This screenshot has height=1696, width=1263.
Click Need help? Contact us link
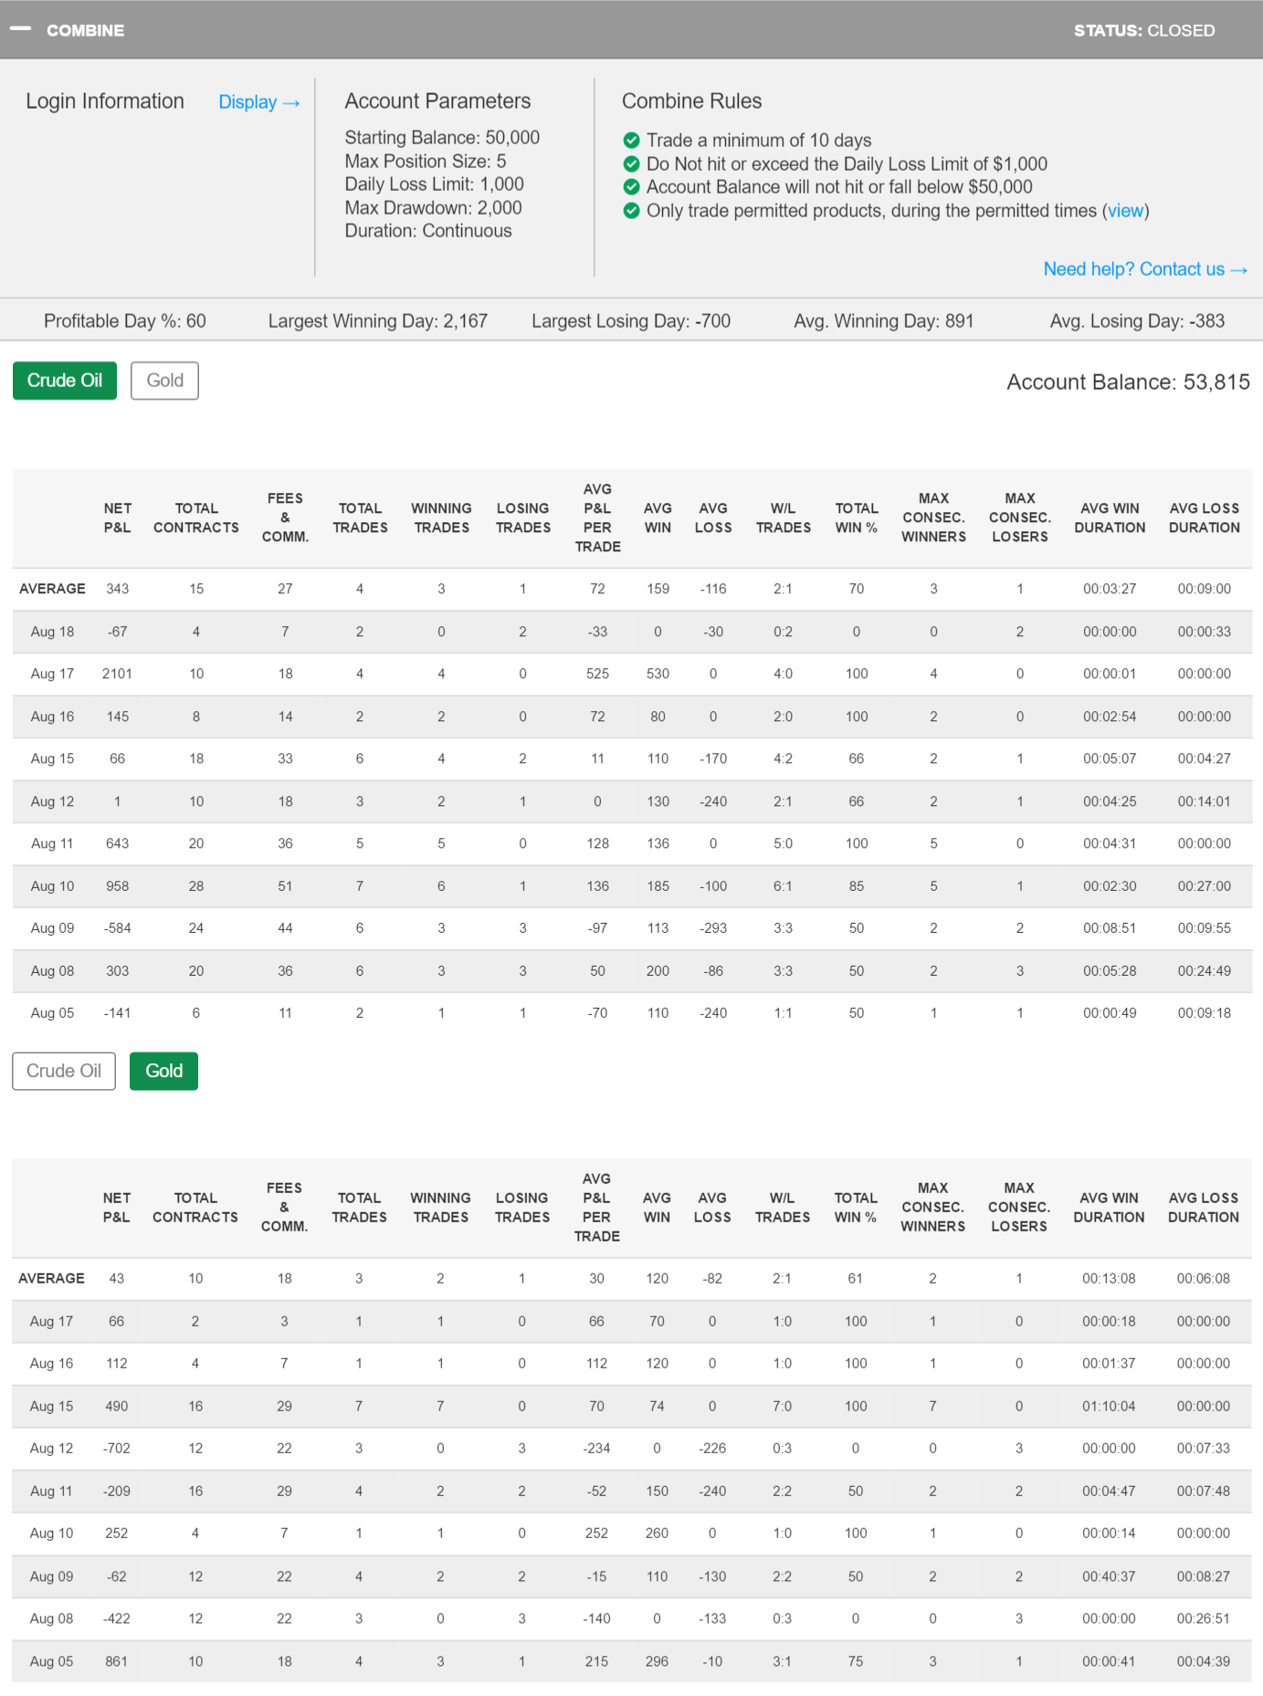click(x=1144, y=269)
